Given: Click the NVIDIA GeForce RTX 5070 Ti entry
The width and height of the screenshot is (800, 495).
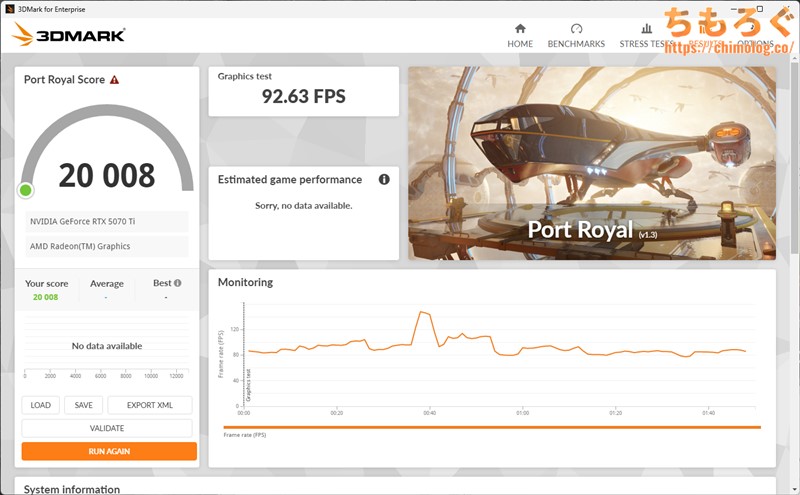Looking at the screenshot, I should click(107, 221).
